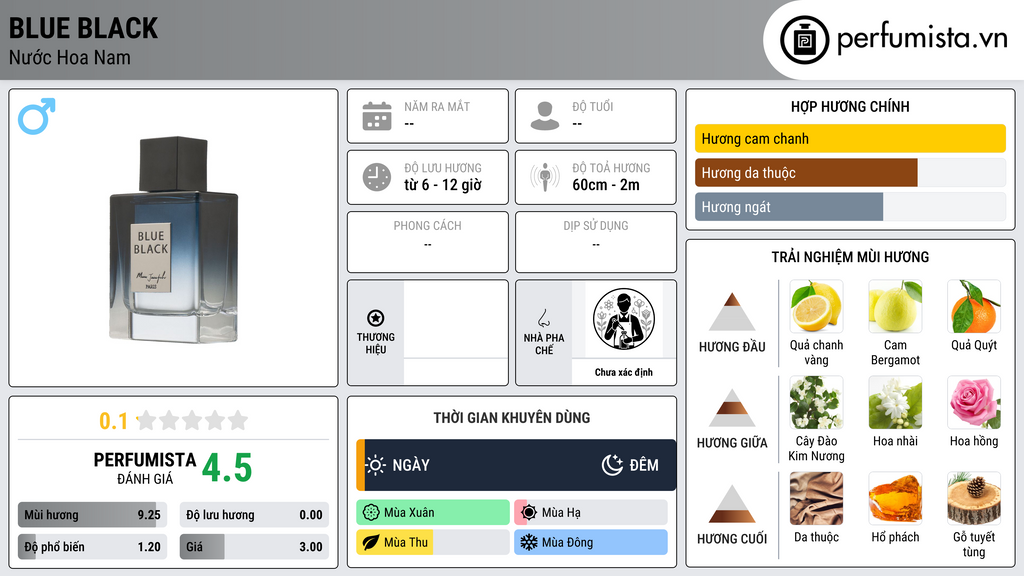Image resolution: width=1024 pixels, height=576 pixels.
Task: Click the Hương da thuộc accord bar
Action: tap(850, 173)
